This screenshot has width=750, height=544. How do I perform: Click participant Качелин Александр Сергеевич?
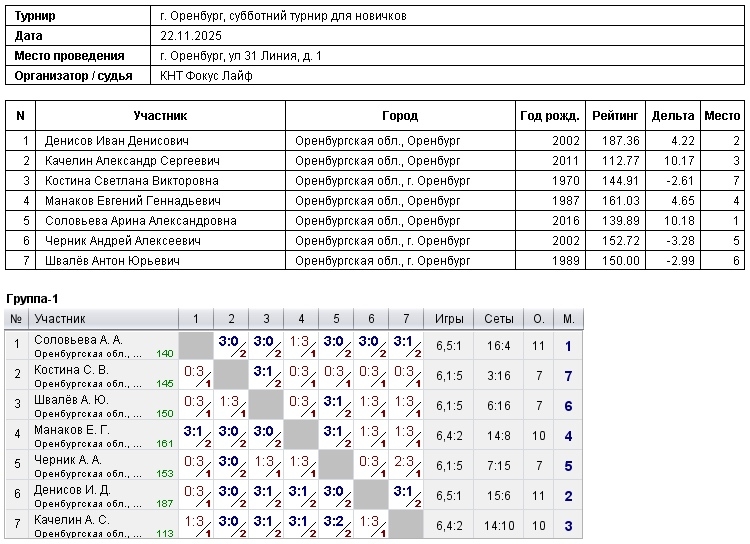pyautogui.click(x=132, y=161)
